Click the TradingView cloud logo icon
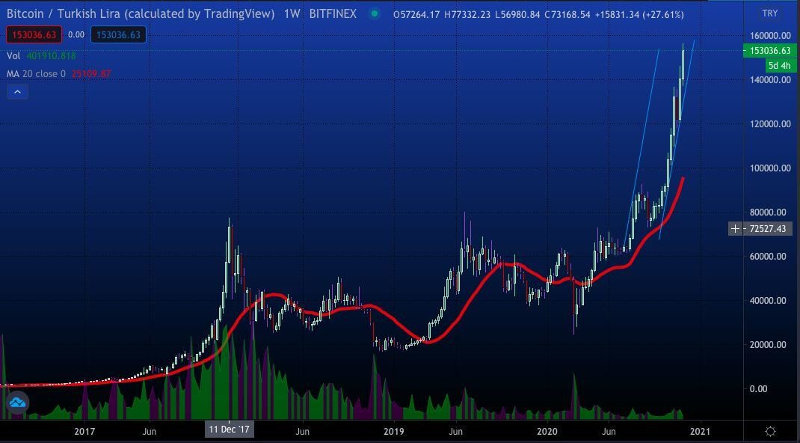Image resolution: width=800 pixels, height=443 pixels. pyautogui.click(x=17, y=403)
